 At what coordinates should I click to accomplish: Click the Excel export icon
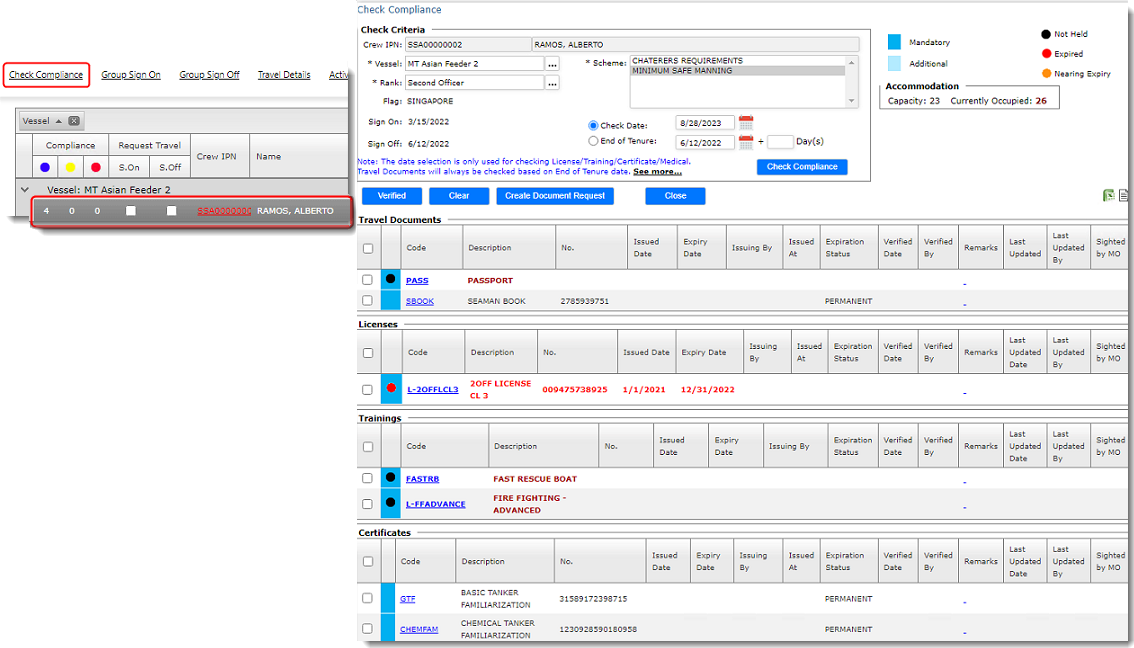point(1109,196)
